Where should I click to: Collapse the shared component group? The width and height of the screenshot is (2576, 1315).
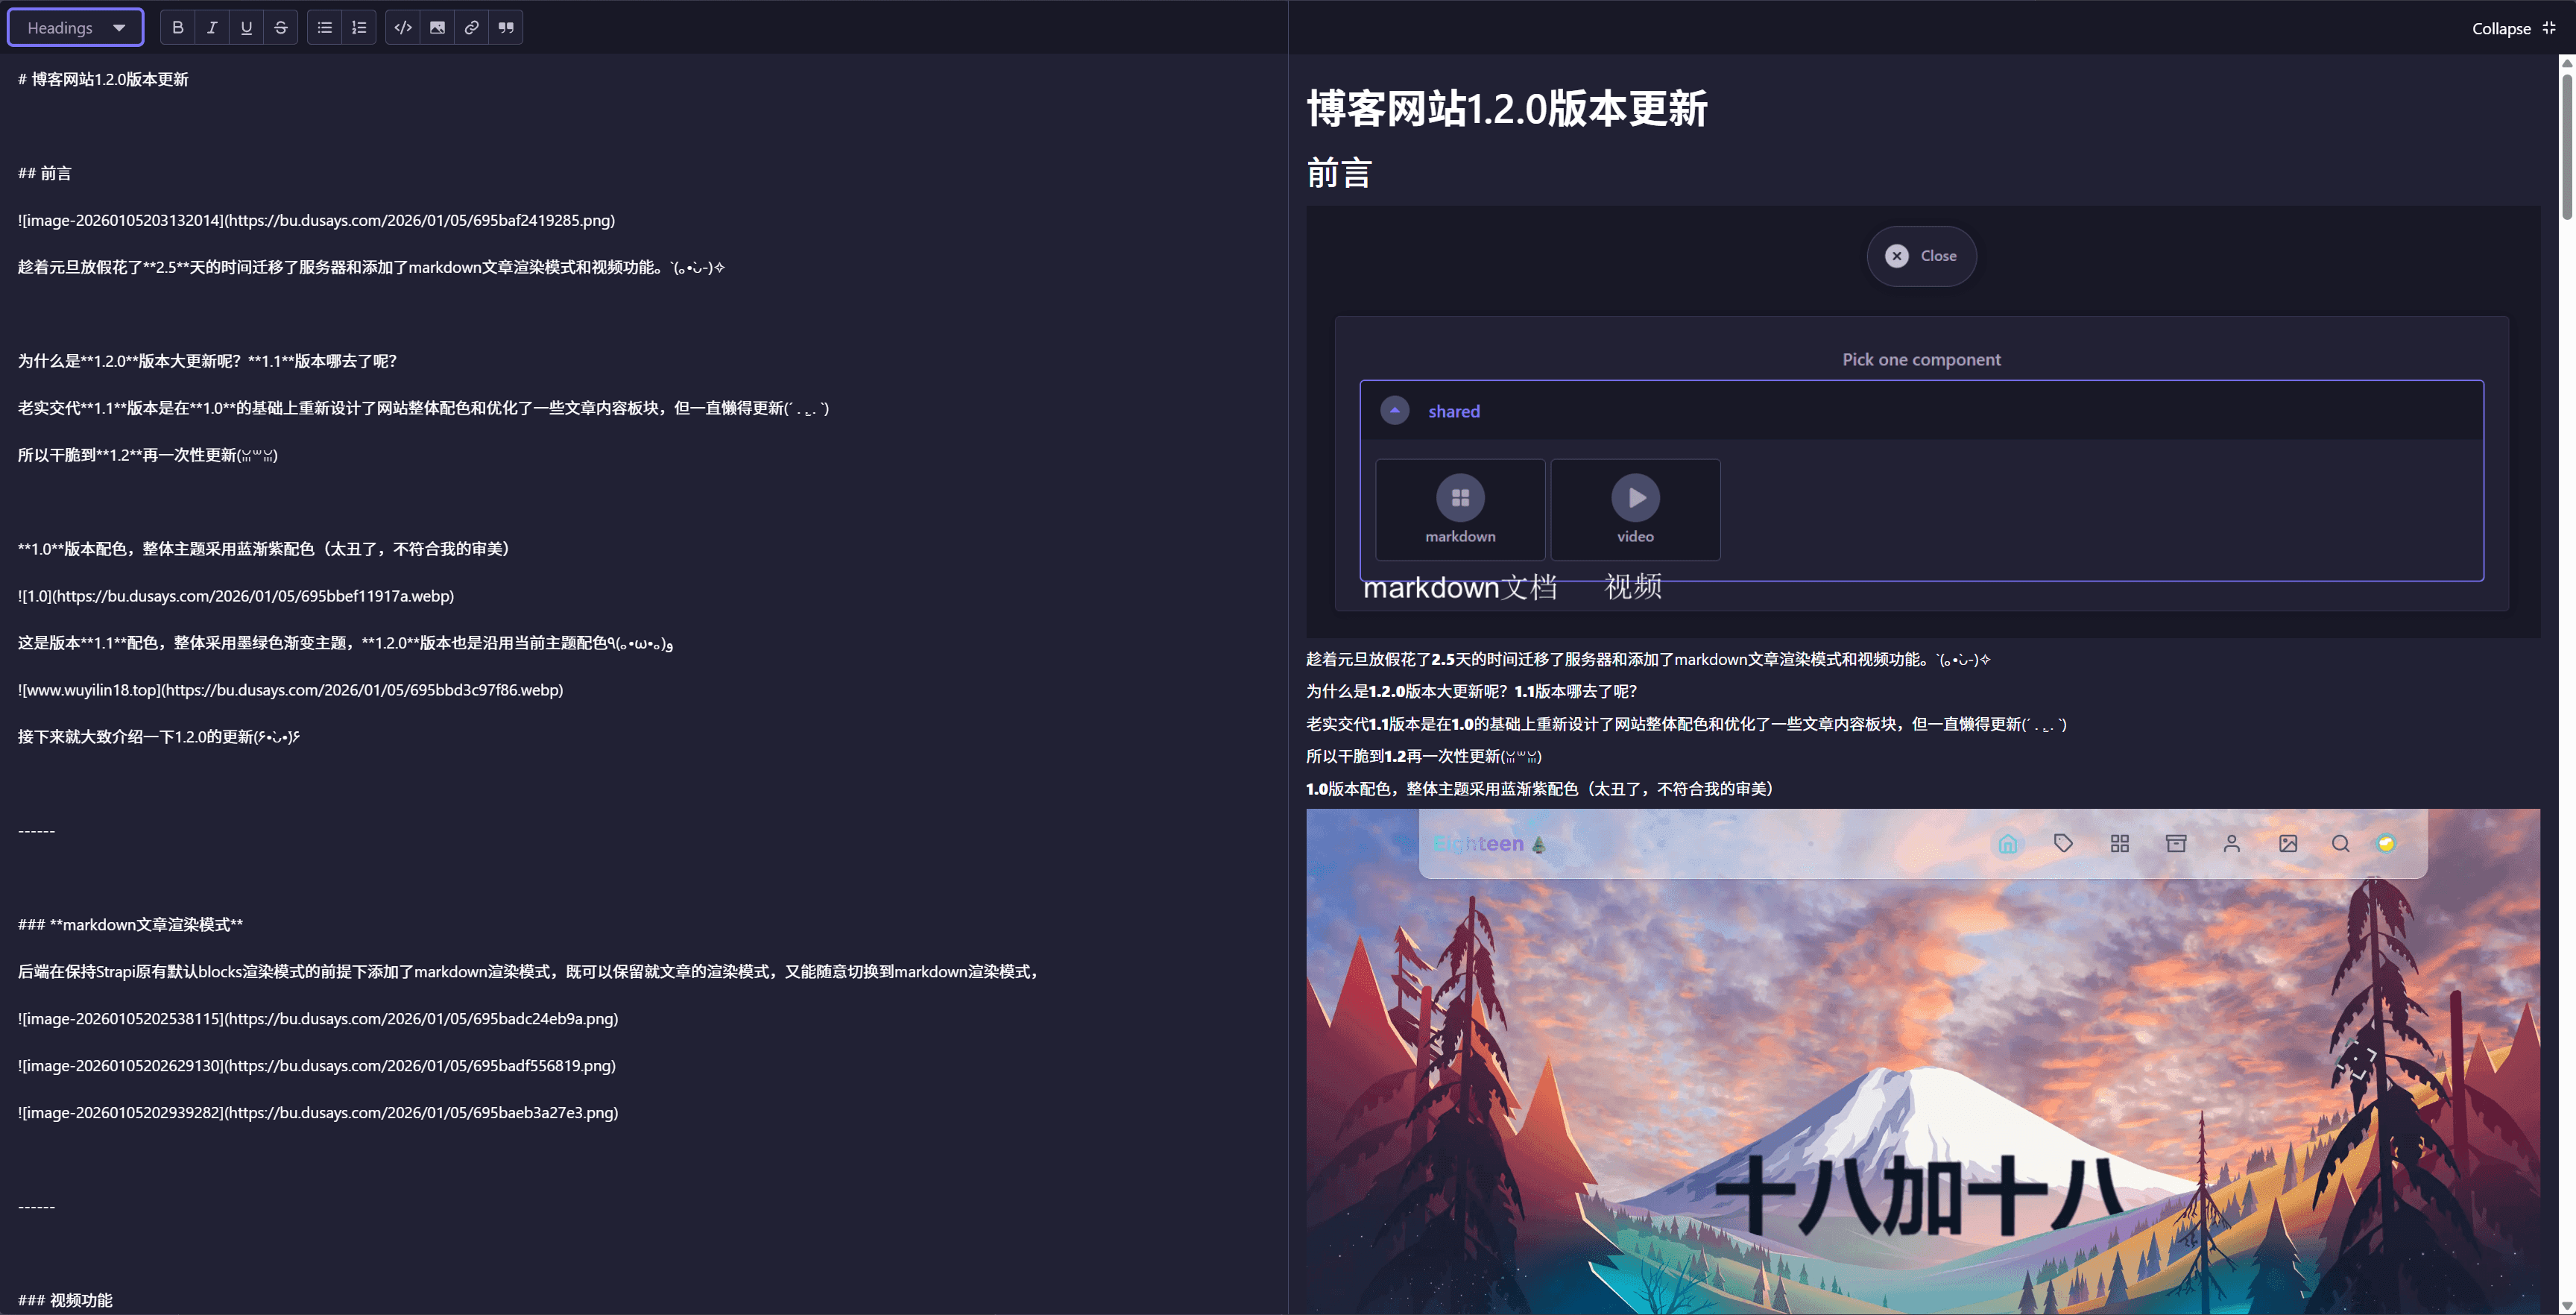coord(1394,410)
